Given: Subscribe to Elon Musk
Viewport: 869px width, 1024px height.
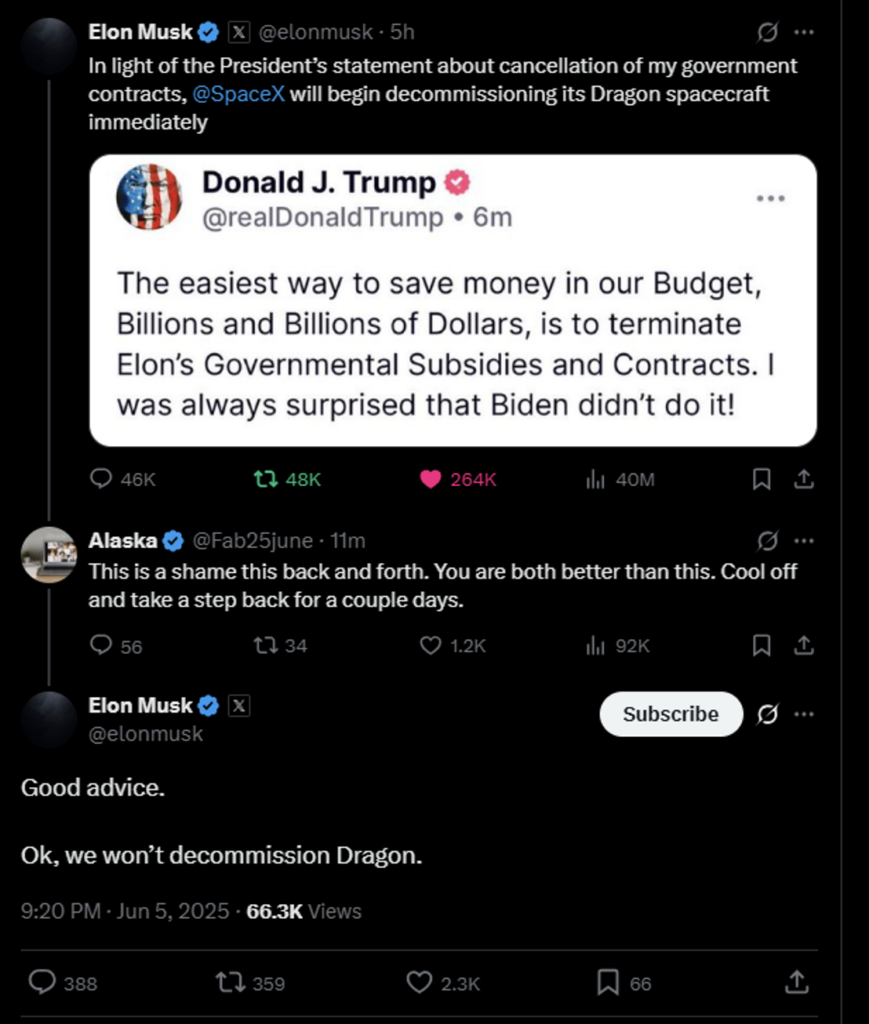Looking at the screenshot, I should pos(670,714).
